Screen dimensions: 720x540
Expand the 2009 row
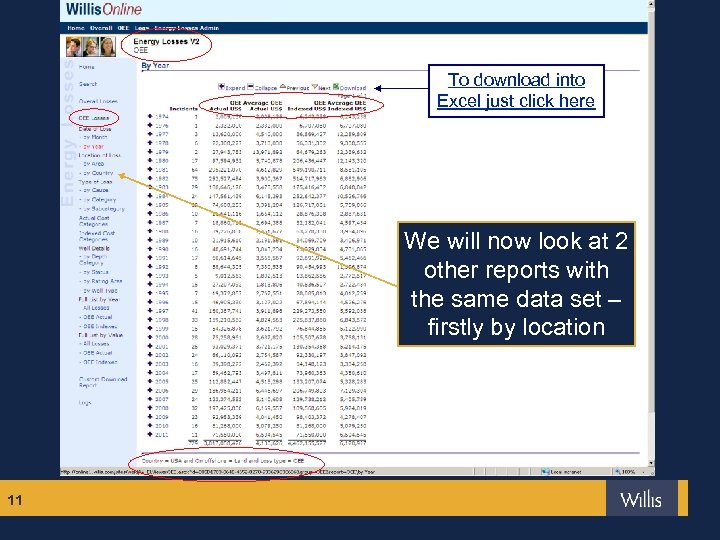coord(150,416)
